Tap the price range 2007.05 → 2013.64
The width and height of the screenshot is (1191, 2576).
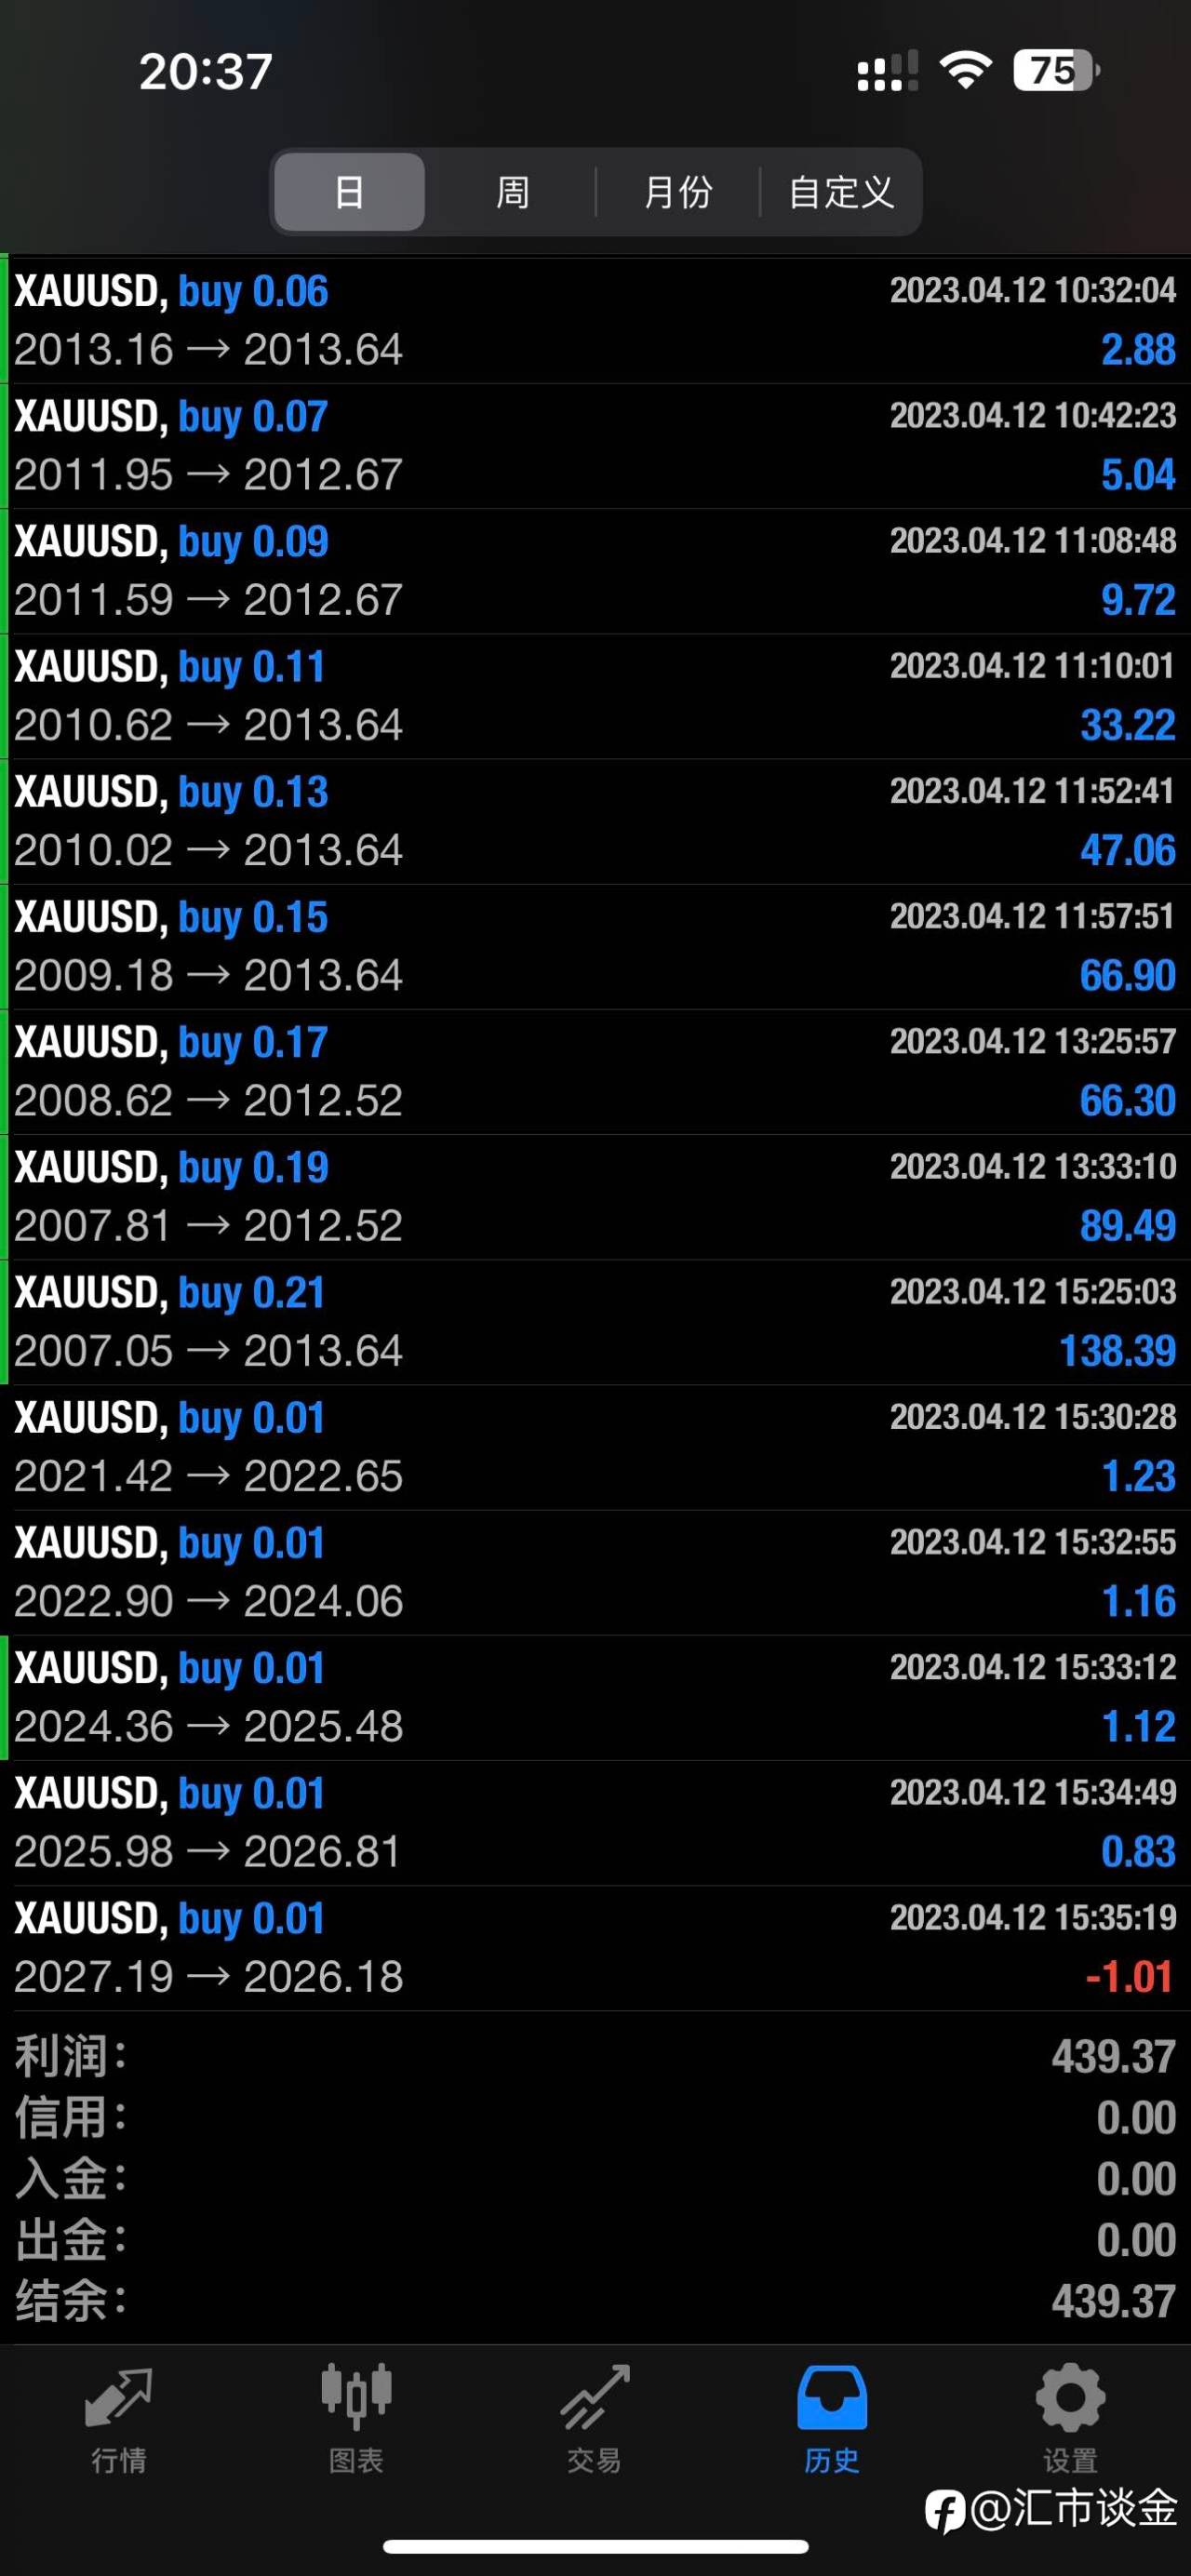(x=208, y=1351)
